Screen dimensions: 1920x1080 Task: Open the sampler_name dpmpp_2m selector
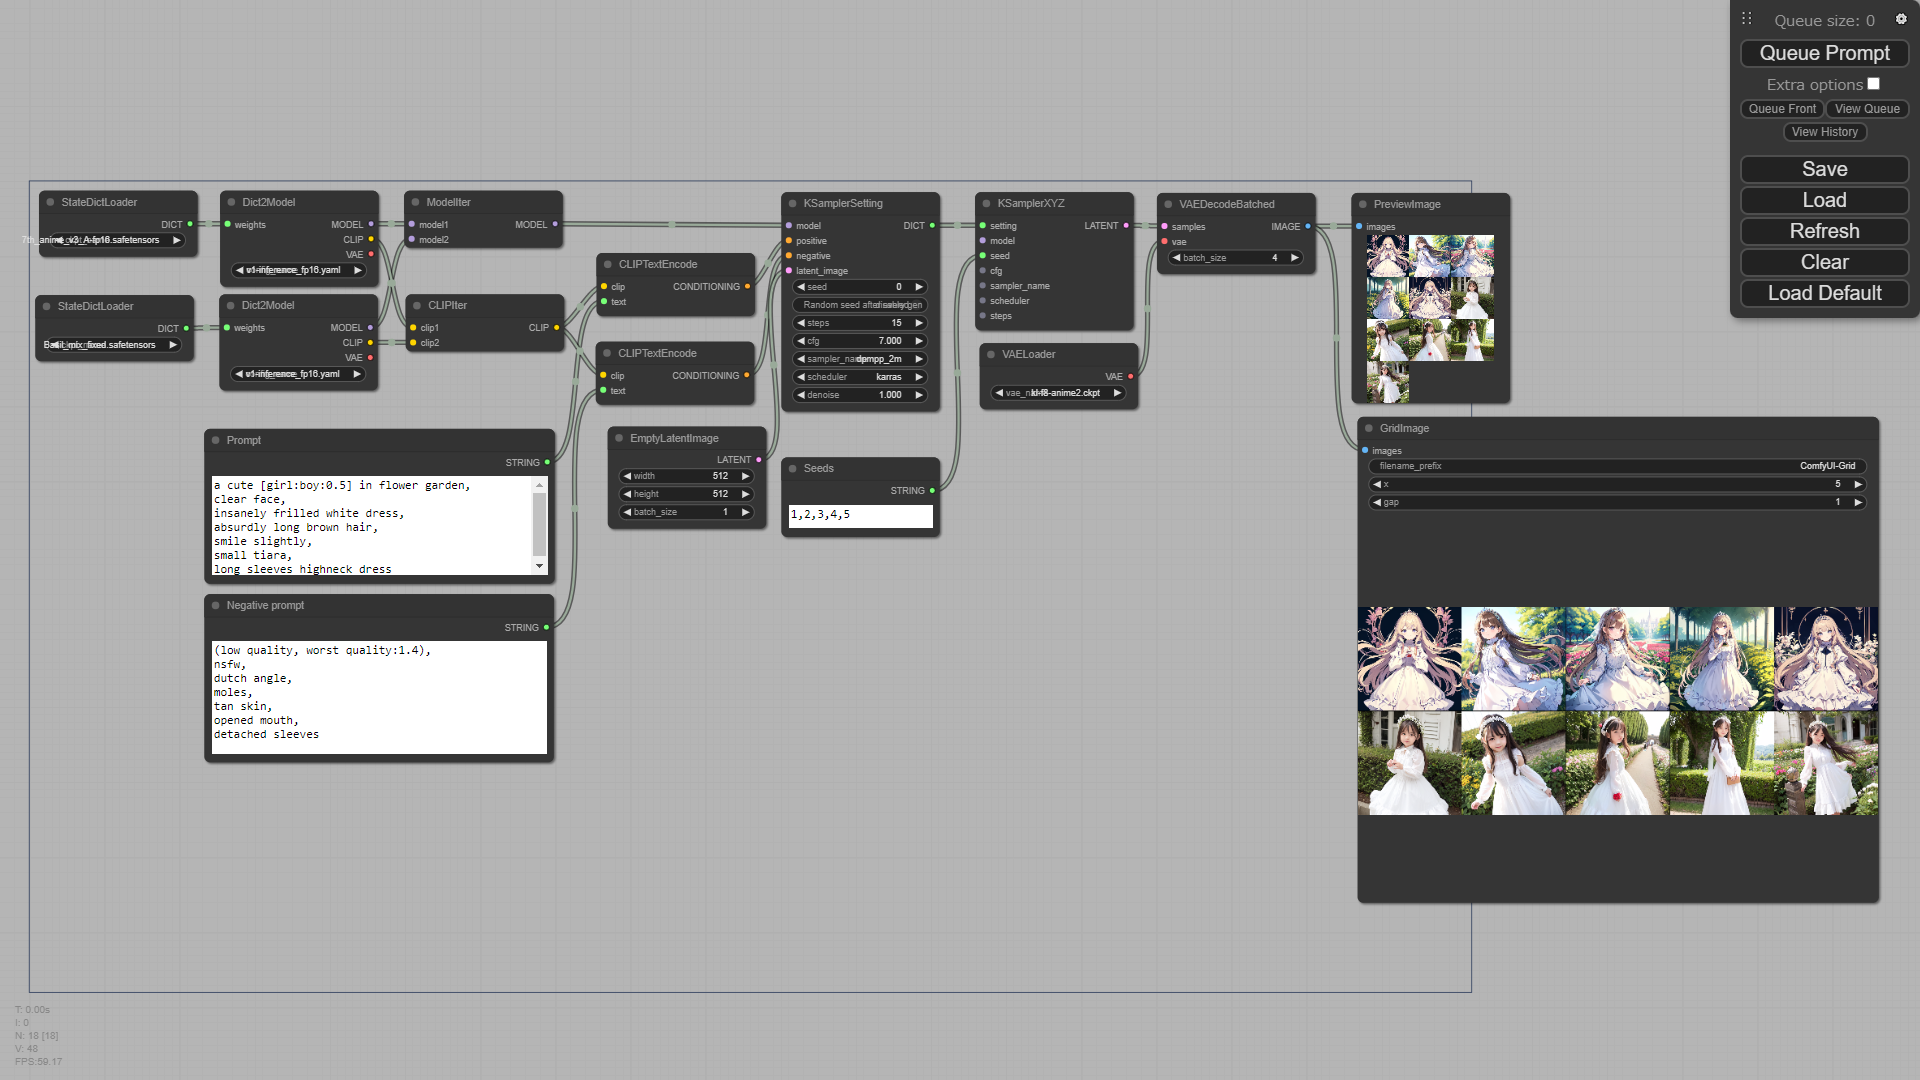click(x=860, y=359)
